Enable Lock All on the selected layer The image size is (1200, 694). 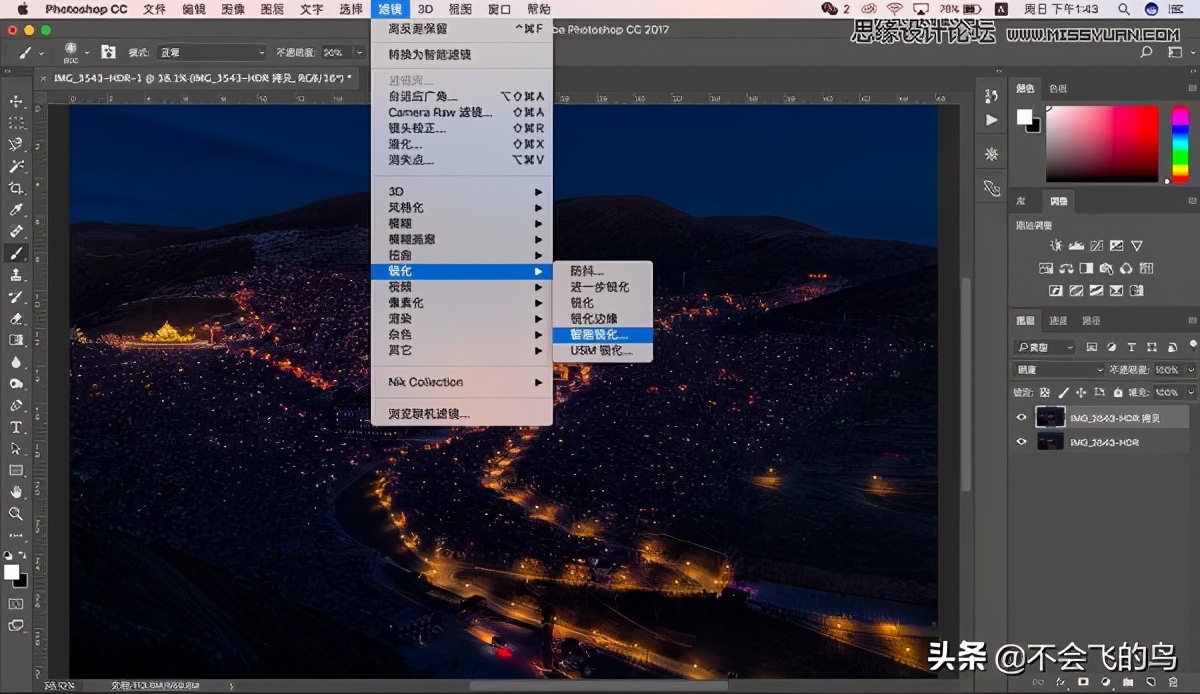pos(1118,391)
